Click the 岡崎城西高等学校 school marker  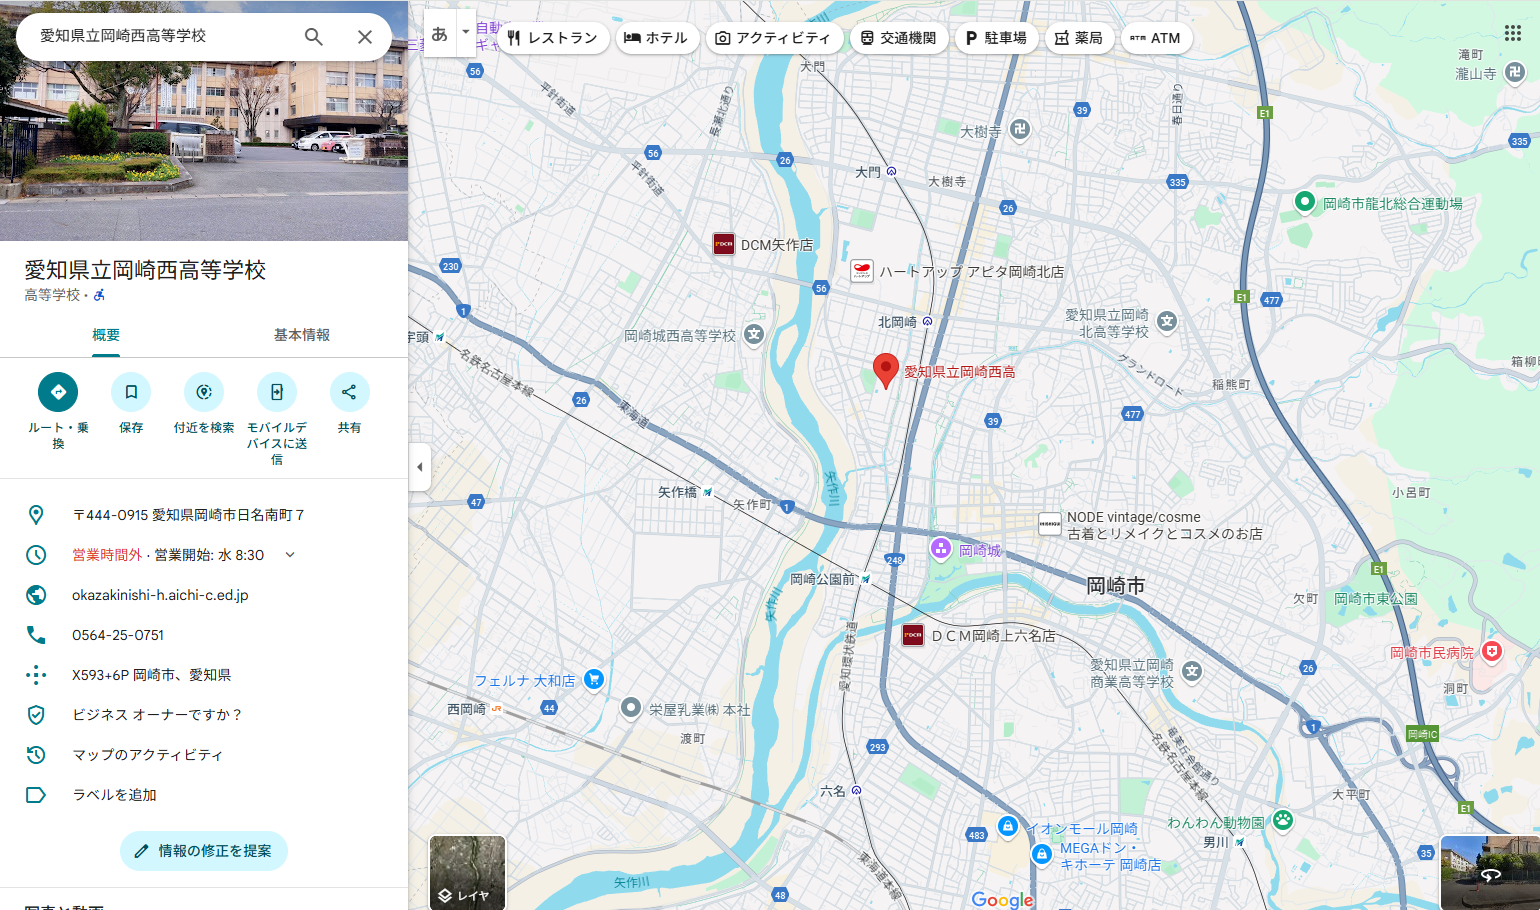point(754,335)
